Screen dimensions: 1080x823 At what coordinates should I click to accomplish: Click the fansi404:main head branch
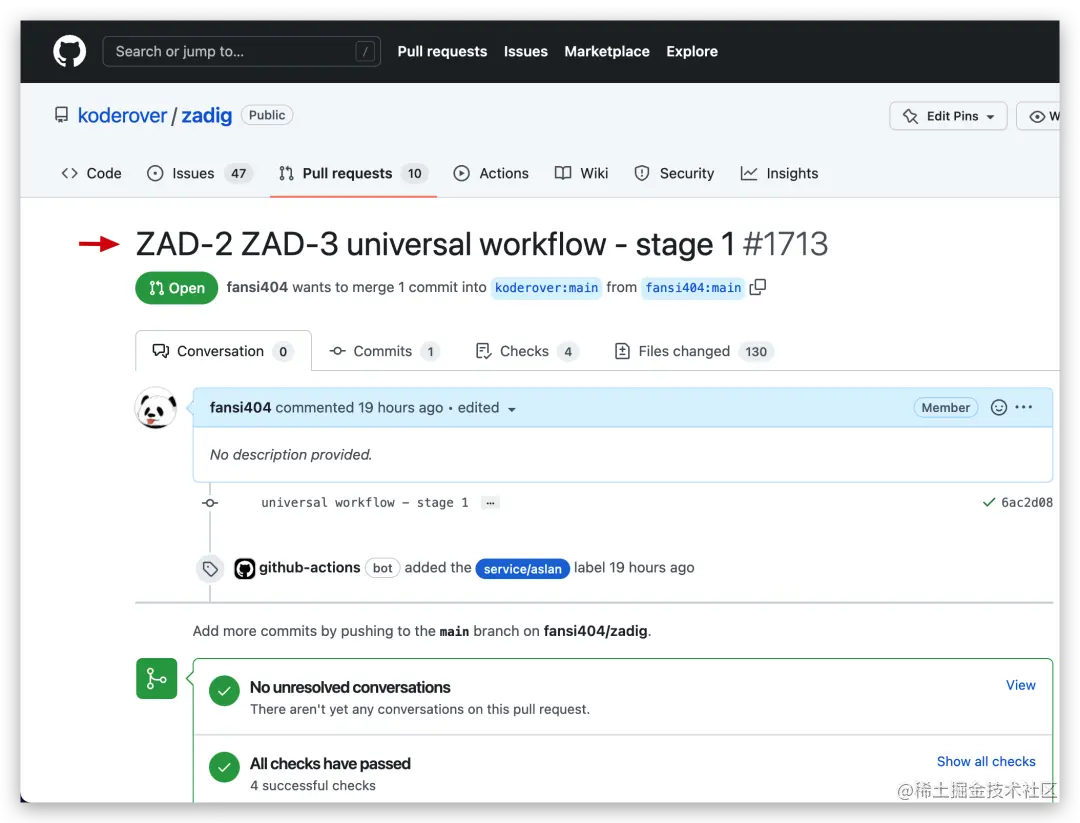(693, 288)
